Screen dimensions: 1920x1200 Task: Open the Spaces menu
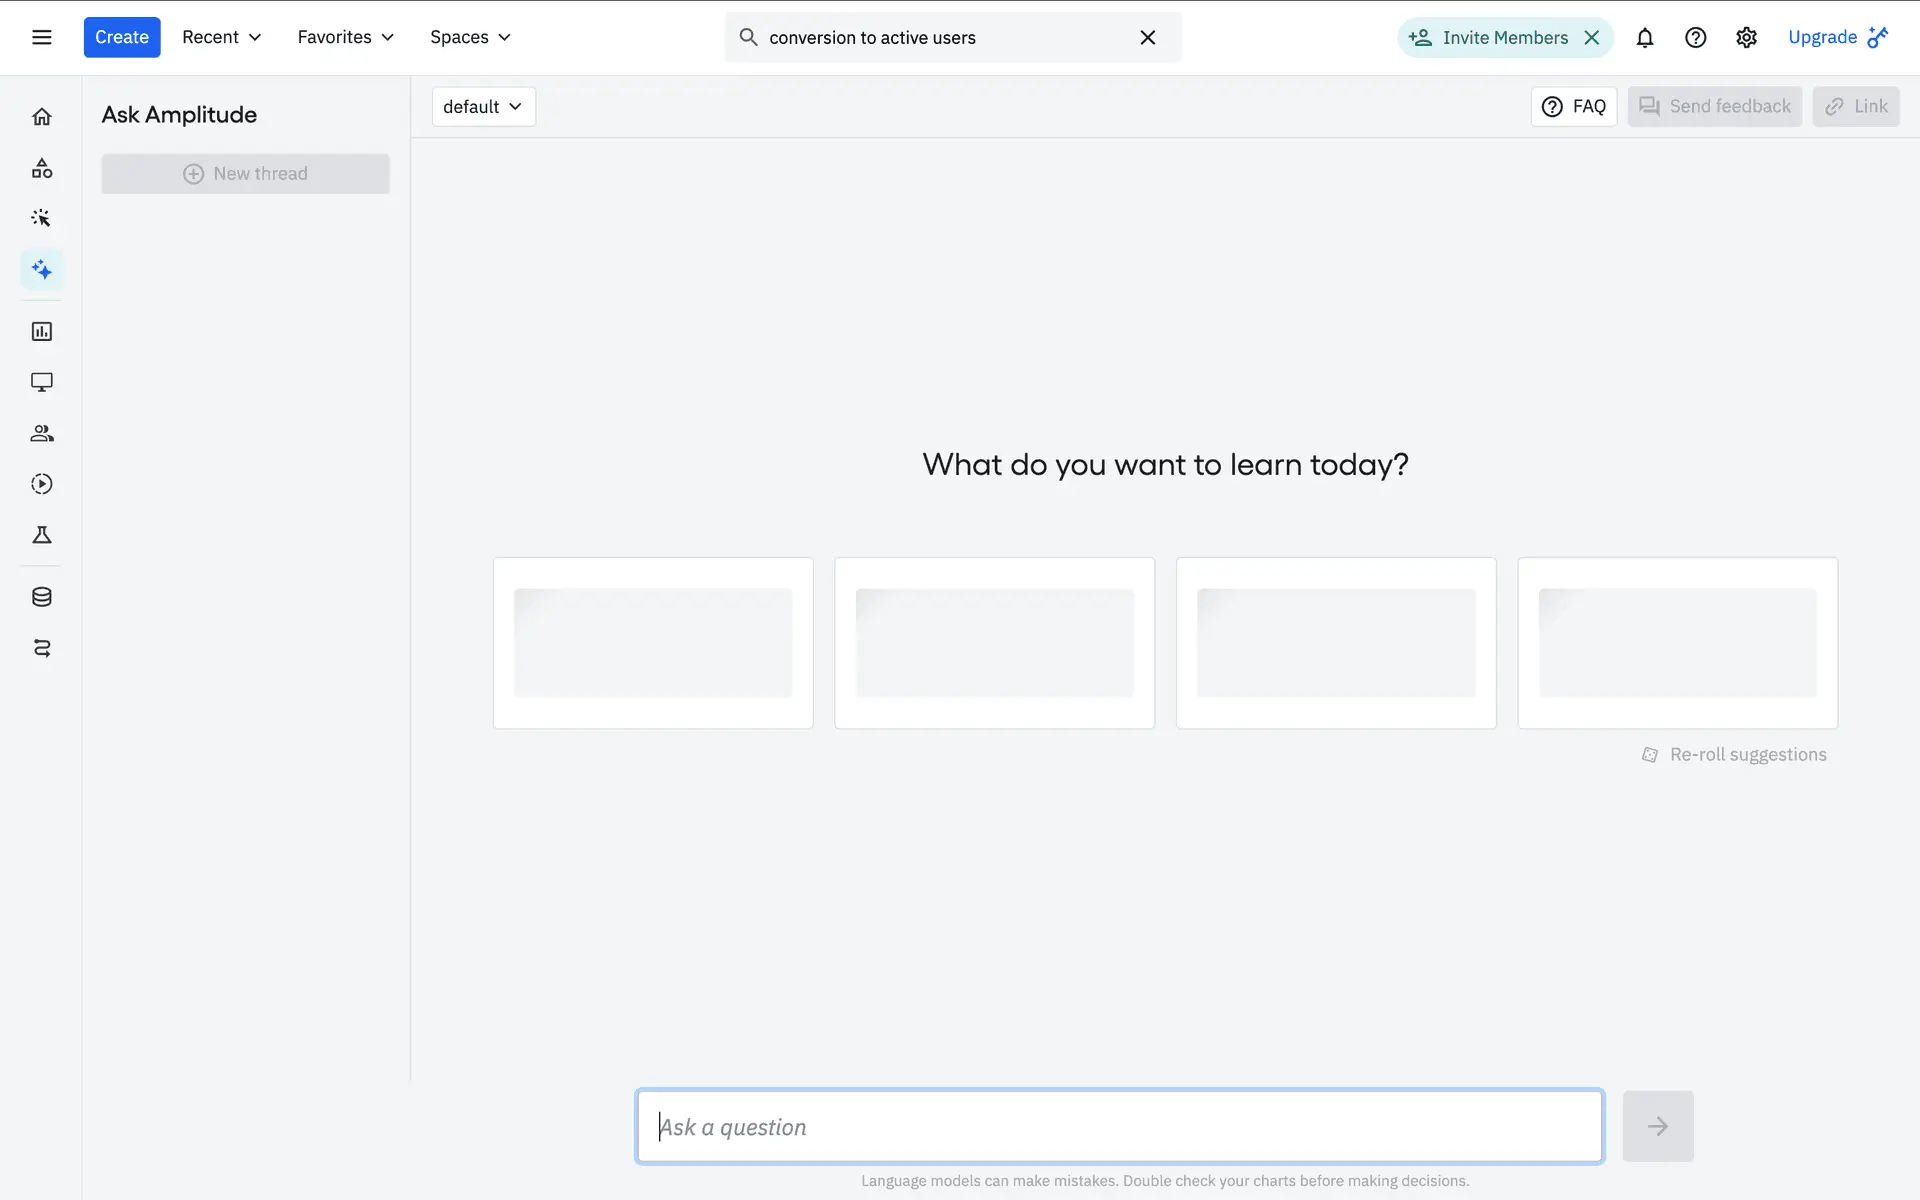coord(470,37)
